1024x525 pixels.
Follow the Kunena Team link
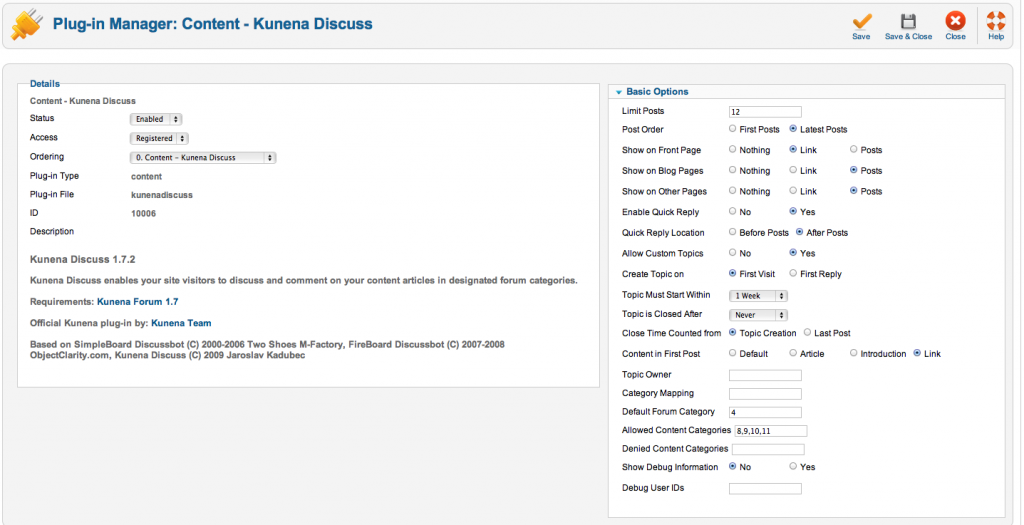(181, 323)
